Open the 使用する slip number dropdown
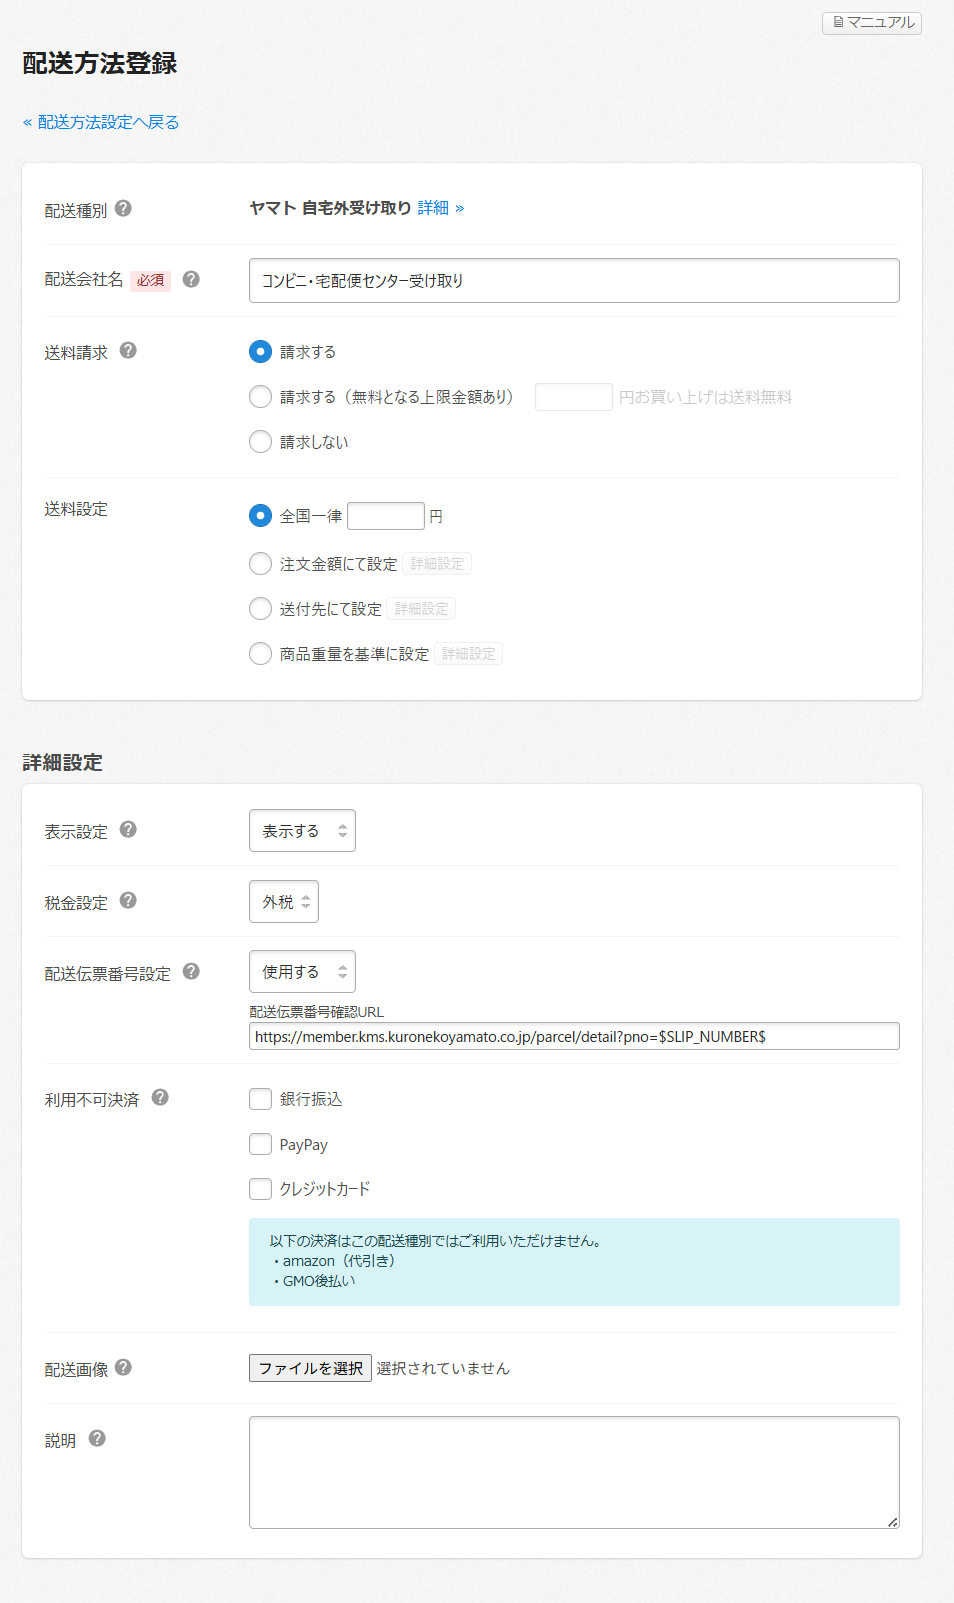The image size is (954, 1603). tap(302, 972)
